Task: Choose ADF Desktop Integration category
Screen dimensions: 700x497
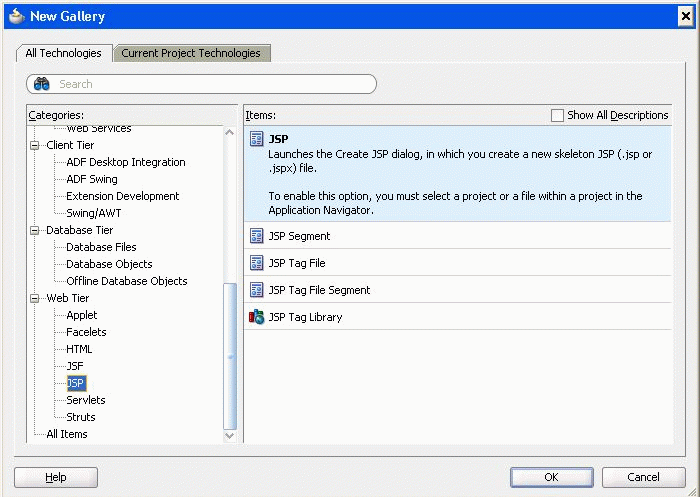Action: pyautogui.click(x=125, y=162)
